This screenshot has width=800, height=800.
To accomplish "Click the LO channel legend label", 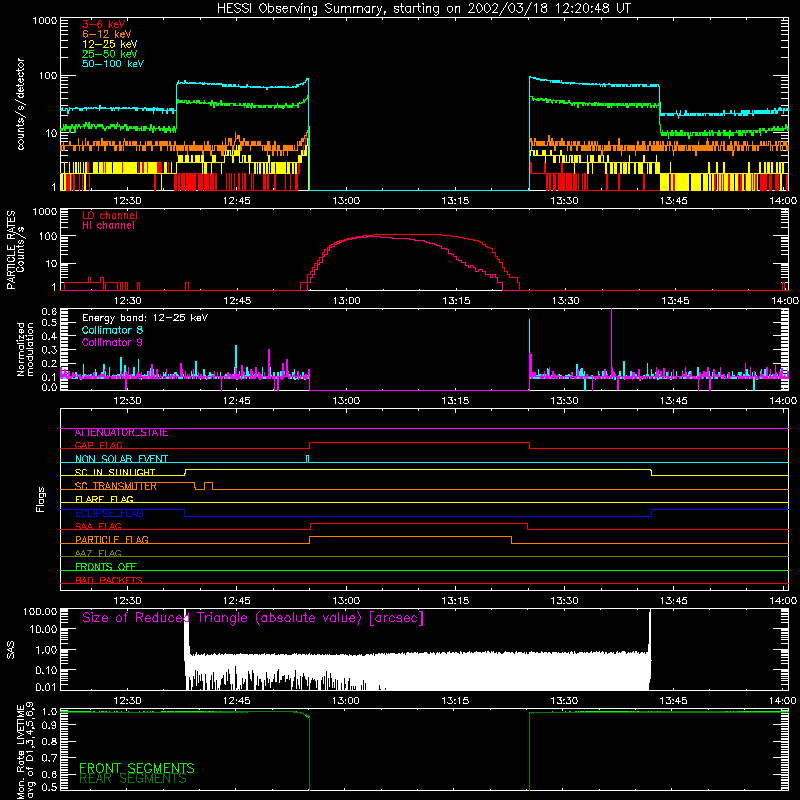I will [x=110, y=216].
